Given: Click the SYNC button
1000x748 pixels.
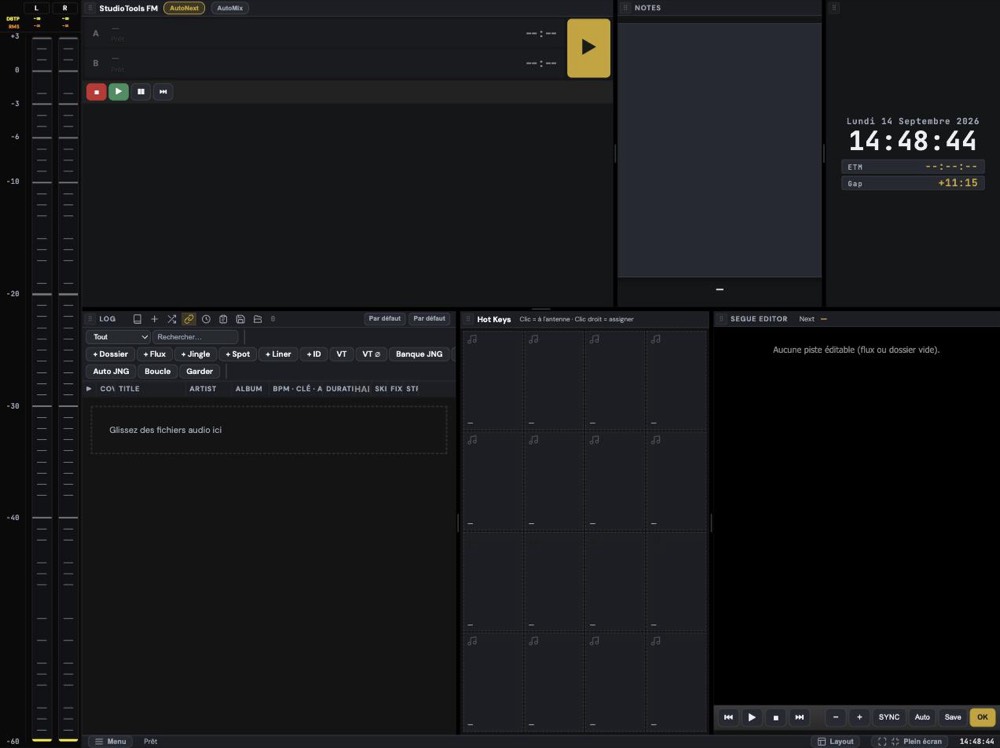Looking at the screenshot, I should (x=889, y=717).
